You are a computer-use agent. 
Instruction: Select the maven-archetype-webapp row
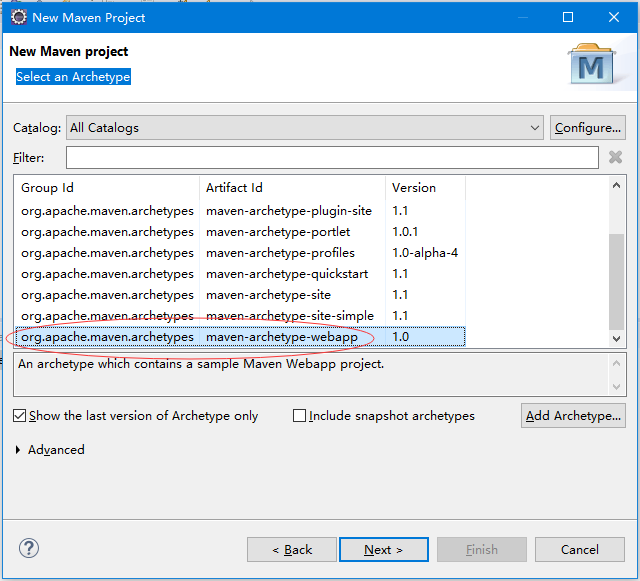pos(240,337)
